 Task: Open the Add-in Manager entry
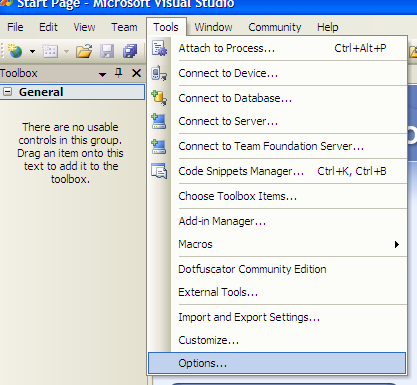click(x=277, y=221)
